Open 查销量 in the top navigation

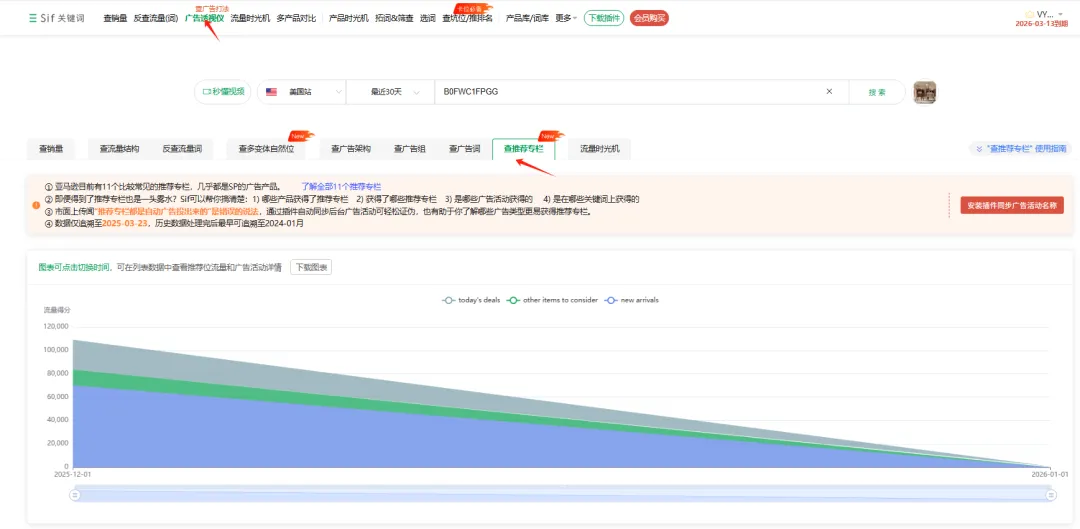115,19
